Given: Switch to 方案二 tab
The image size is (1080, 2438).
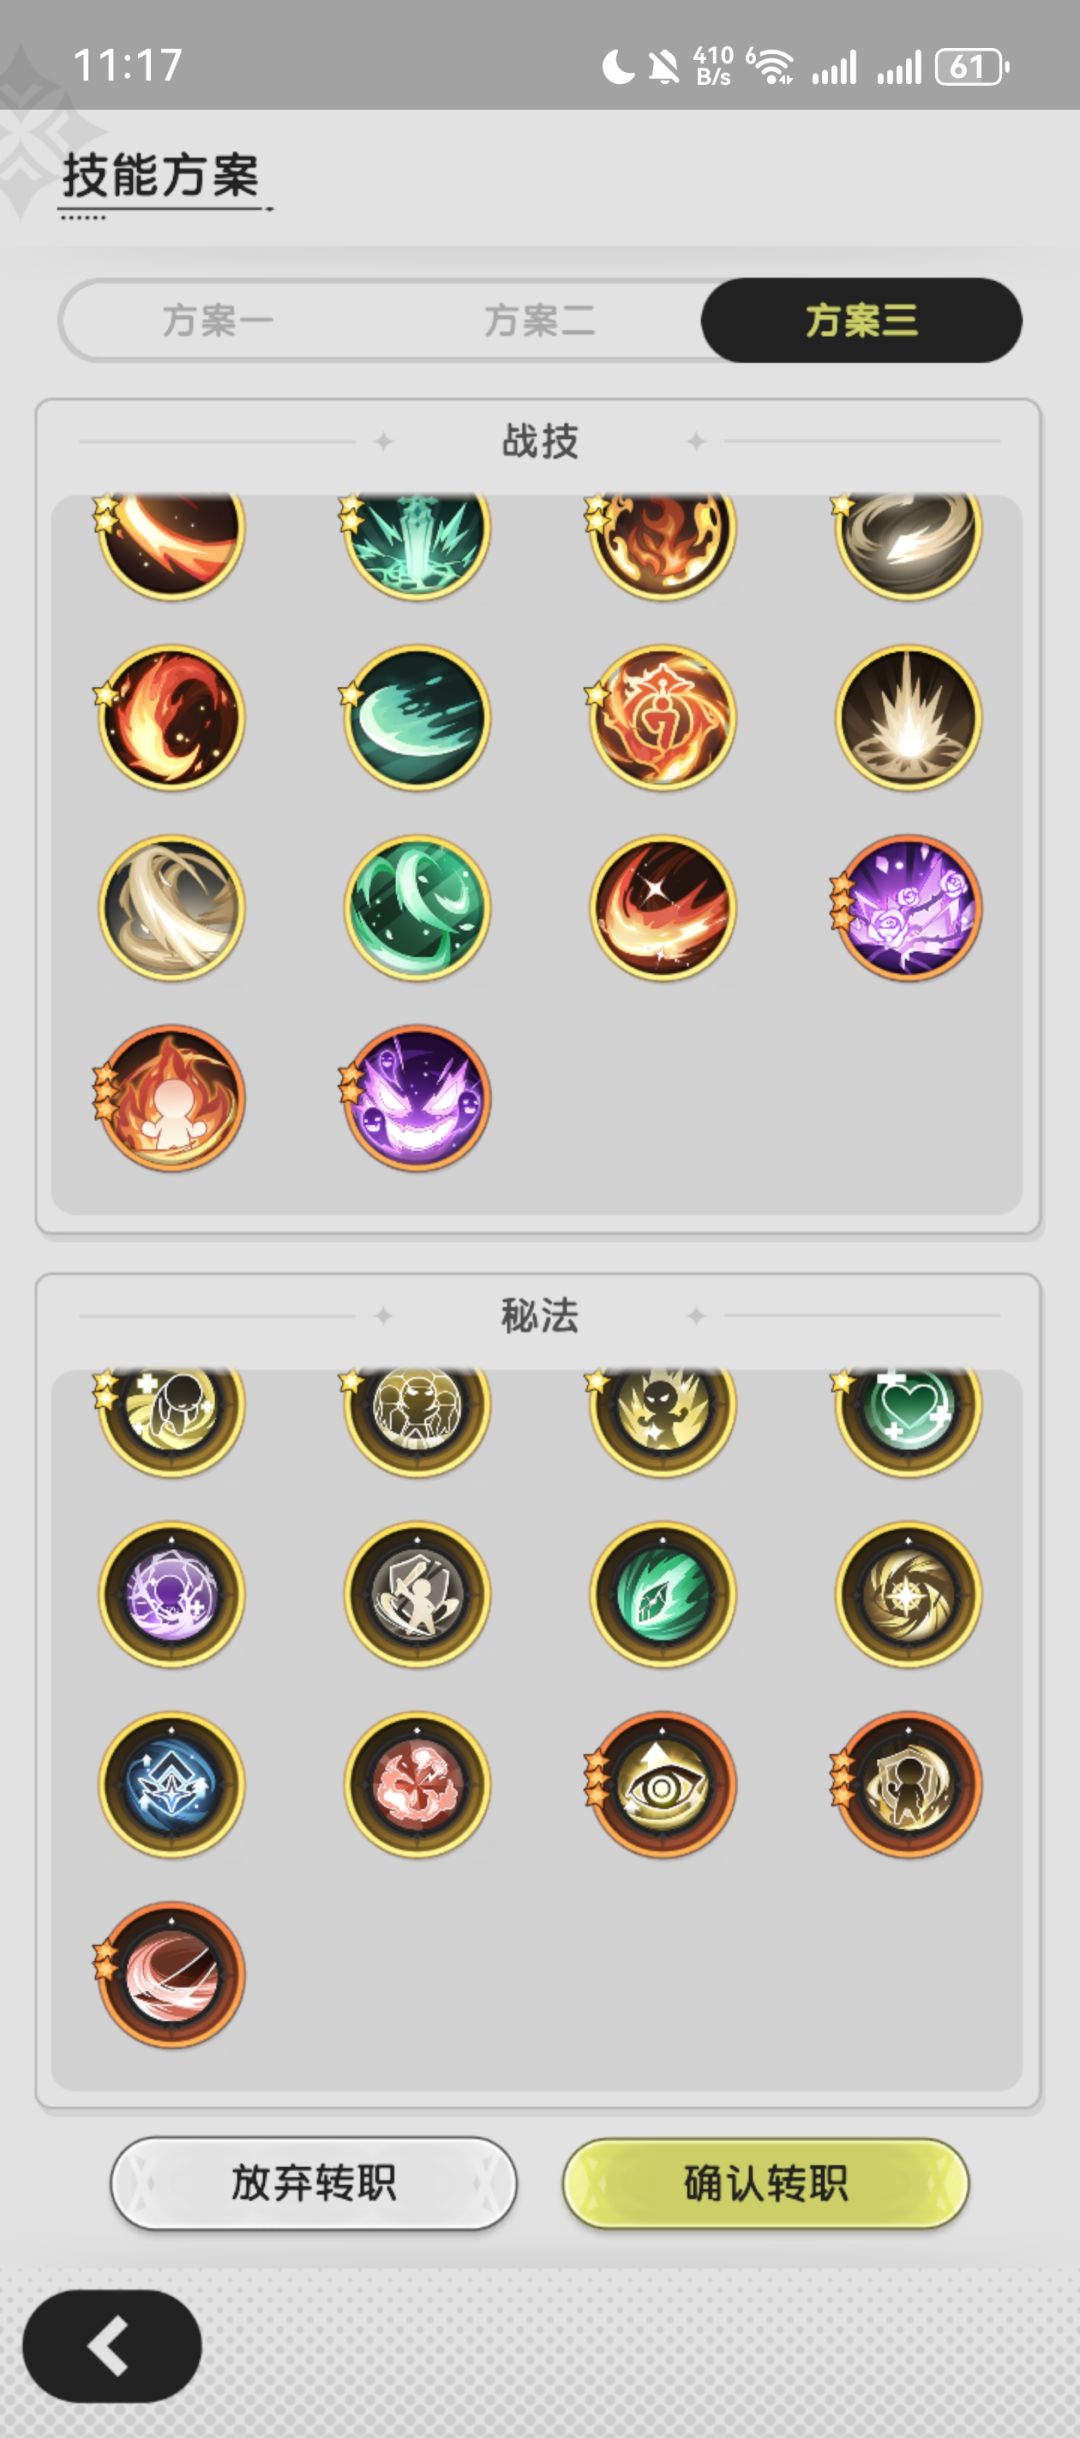Looking at the screenshot, I should (540, 321).
